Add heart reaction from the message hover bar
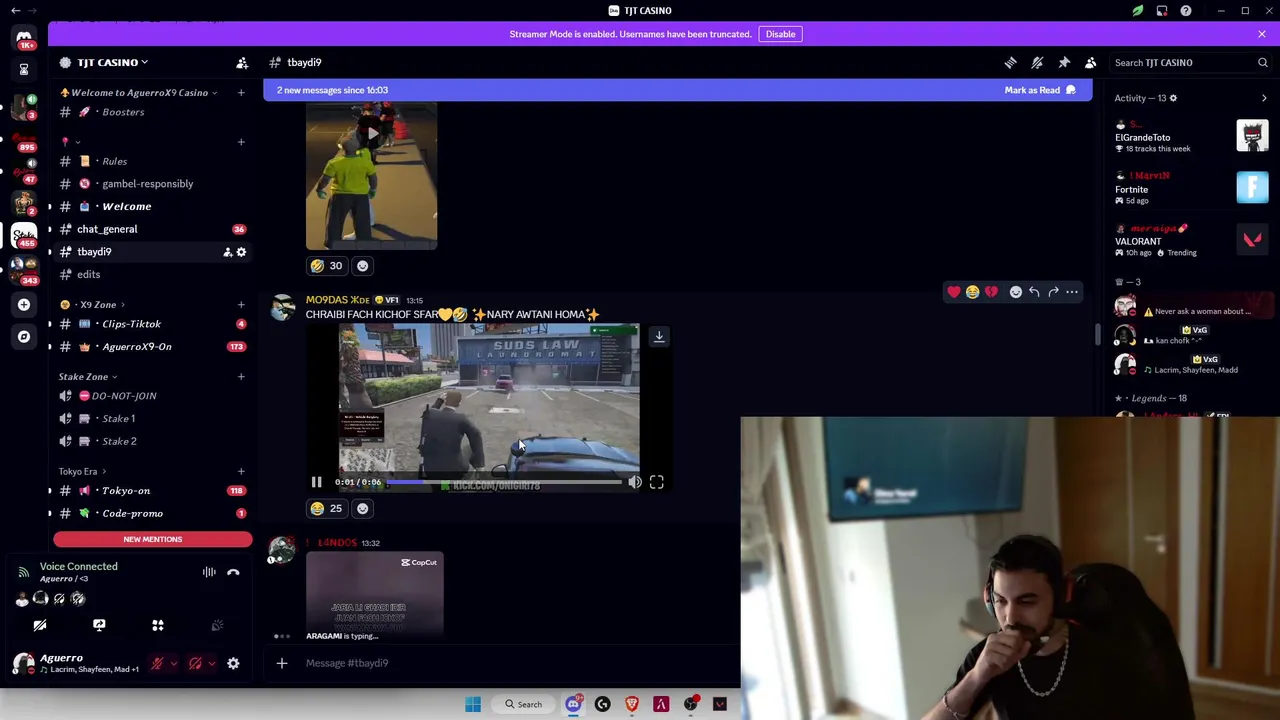This screenshot has width=1280, height=720. coord(954,292)
